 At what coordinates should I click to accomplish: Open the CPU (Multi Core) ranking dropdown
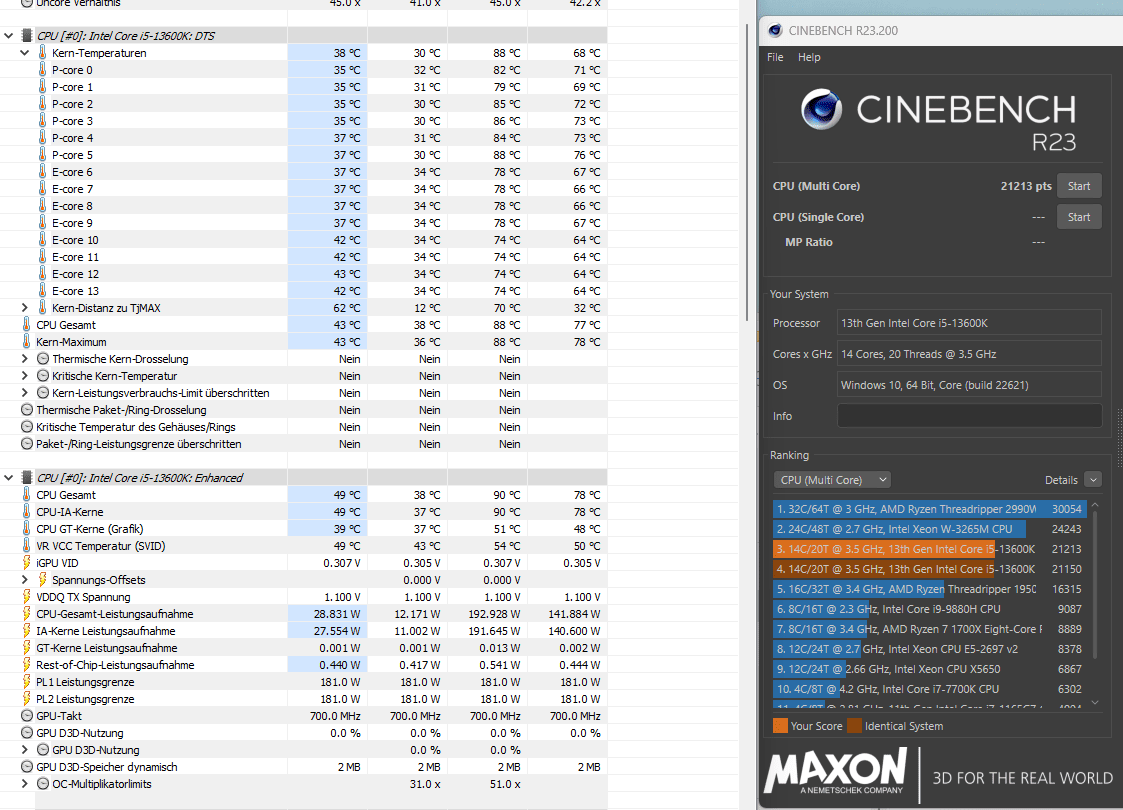click(x=832, y=480)
